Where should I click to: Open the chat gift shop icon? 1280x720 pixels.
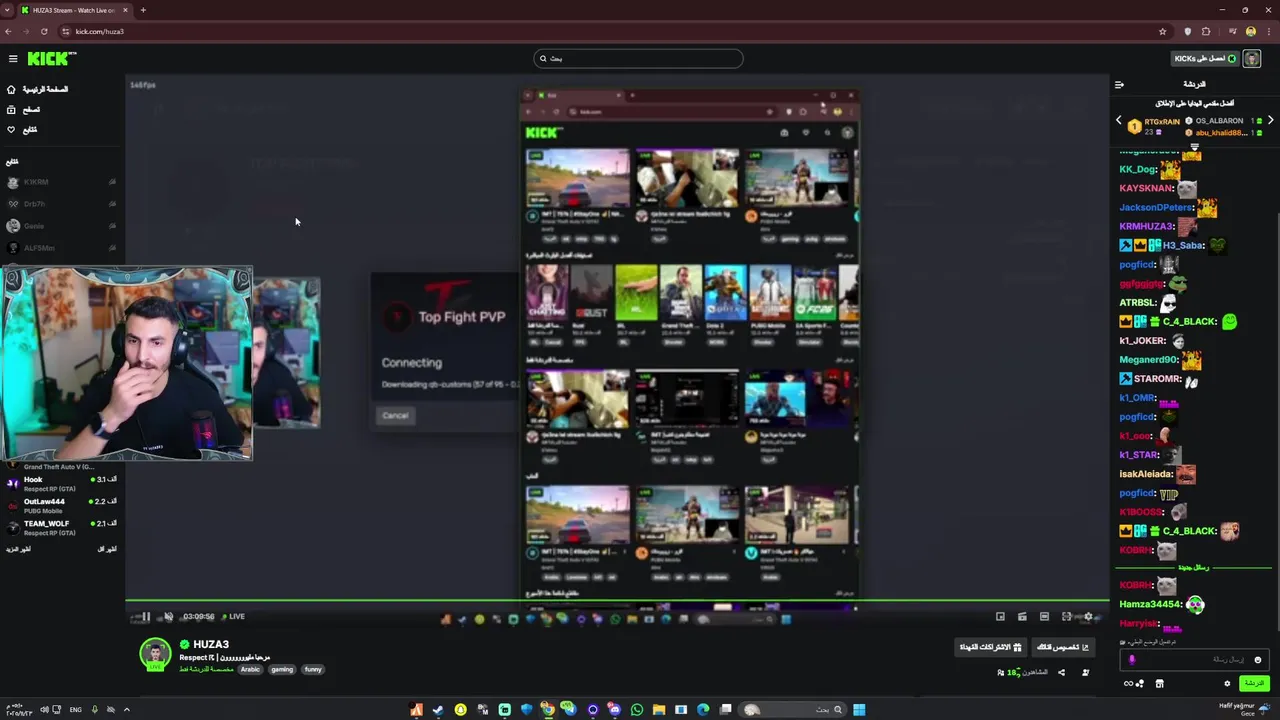coord(1160,684)
